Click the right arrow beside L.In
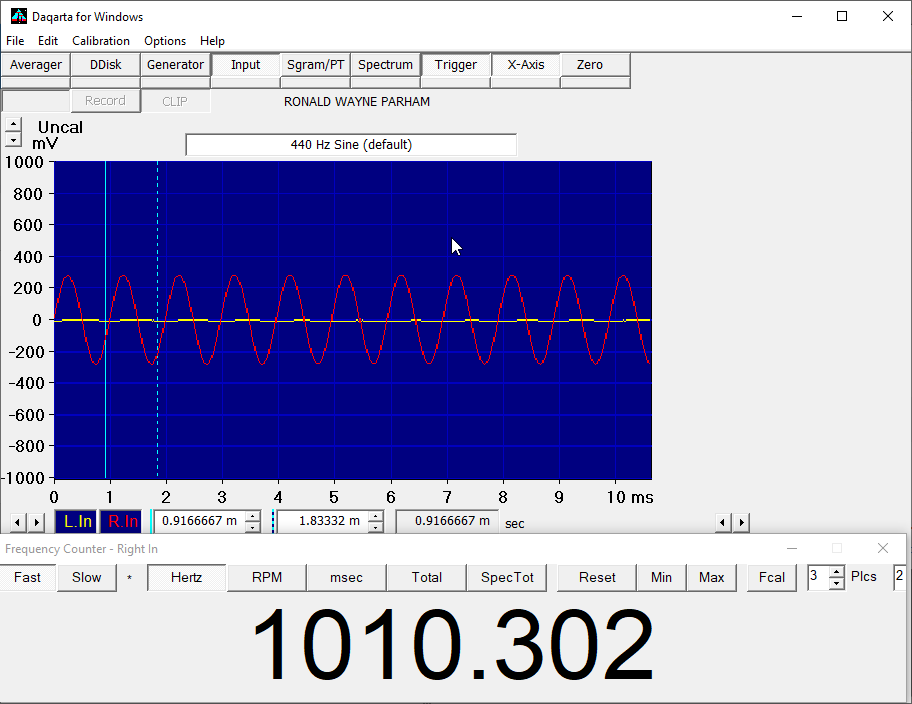Image resolution: width=912 pixels, height=704 pixels. tap(37, 522)
